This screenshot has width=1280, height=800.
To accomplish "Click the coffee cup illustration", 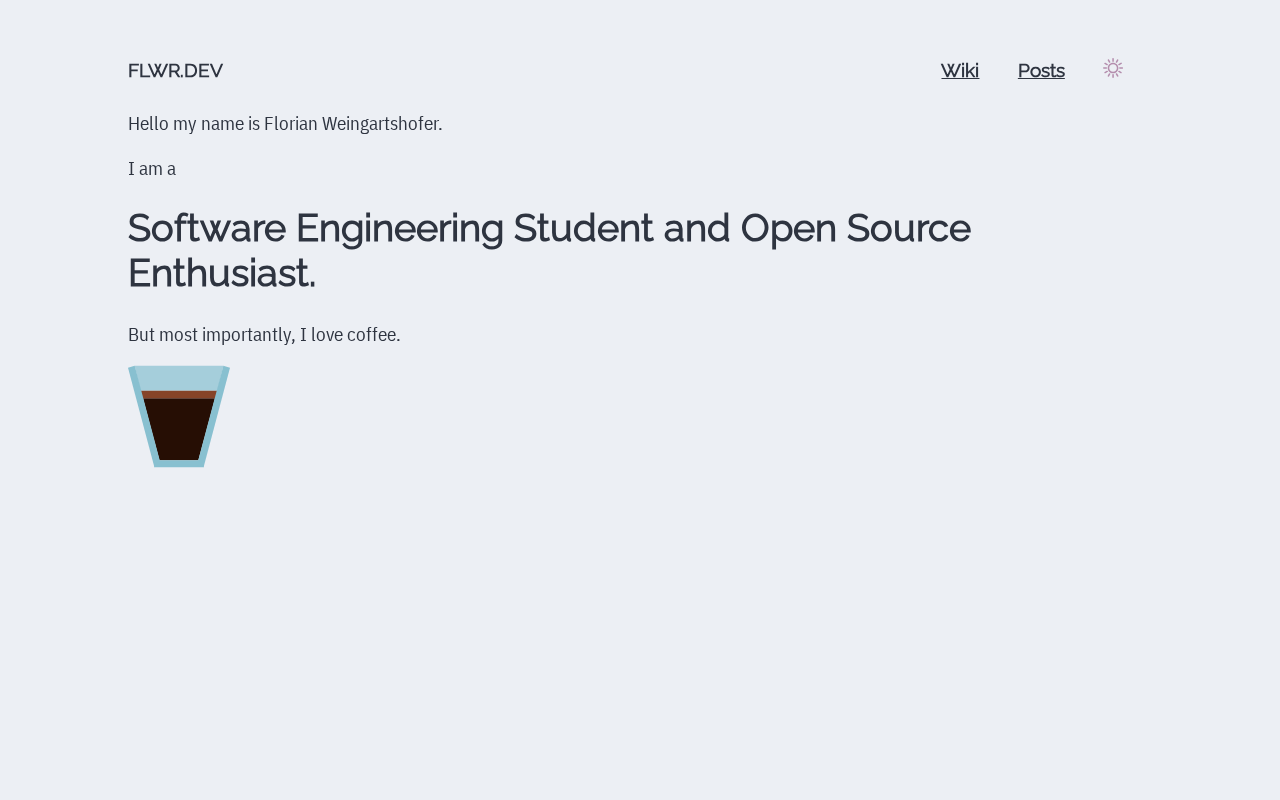I will (x=179, y=417).
